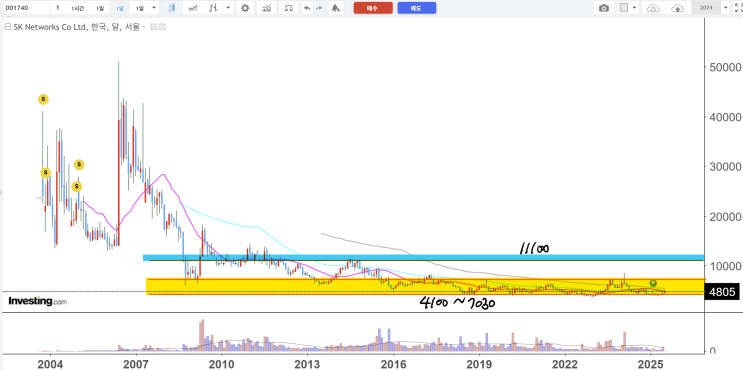
Task: Save chart layout to cloud
Action: [x=678, y=8]
